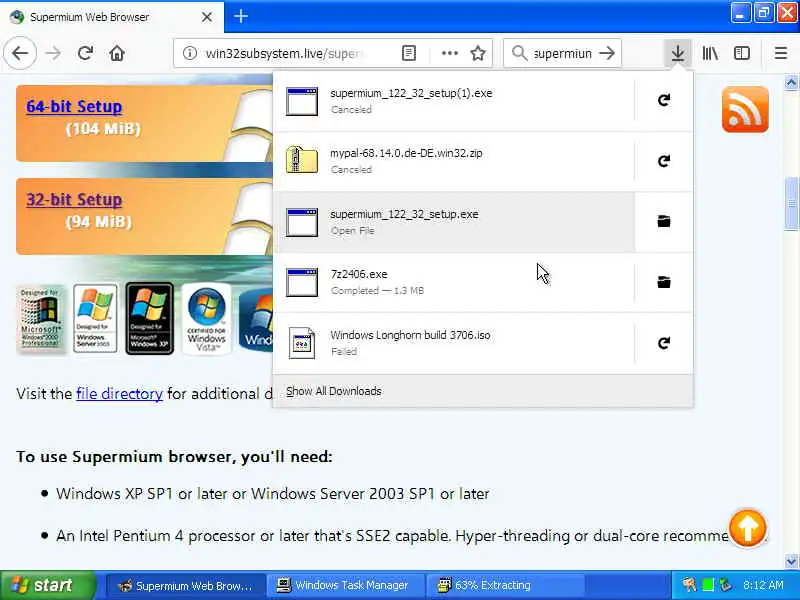800x600 pixels.
Task: Switch to Supermium Web Browser taskbar item
Action: tap(185, 586)
